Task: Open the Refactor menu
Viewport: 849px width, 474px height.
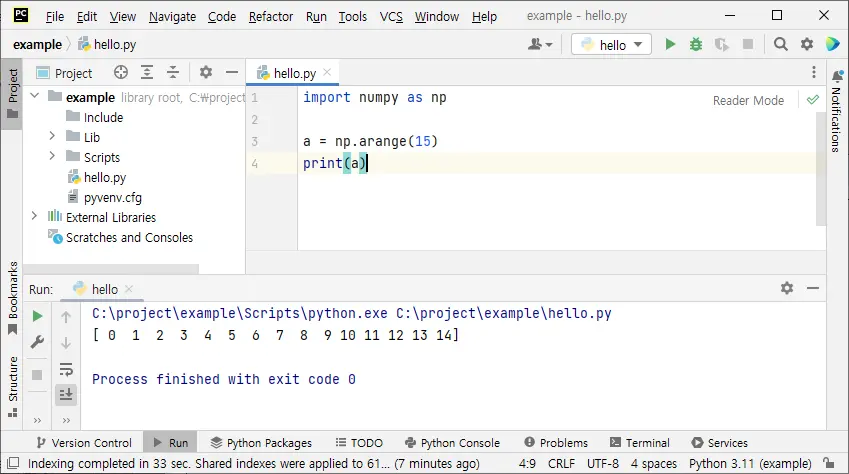Action: (x=271, y=17)
